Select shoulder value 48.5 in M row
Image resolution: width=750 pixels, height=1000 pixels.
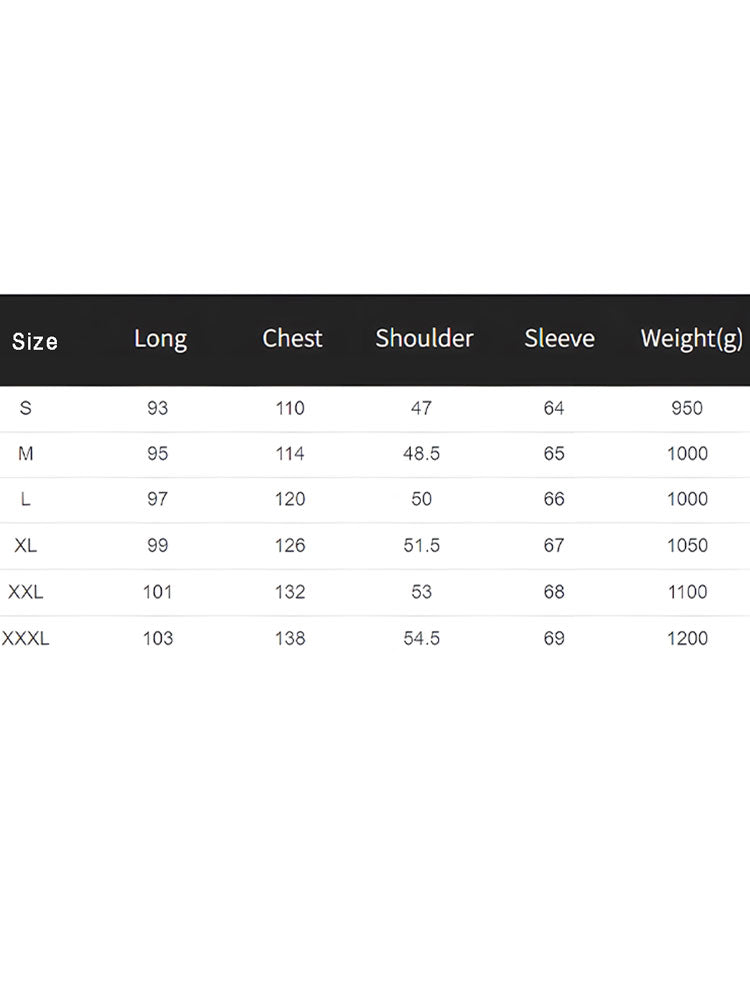click(421, 454)
